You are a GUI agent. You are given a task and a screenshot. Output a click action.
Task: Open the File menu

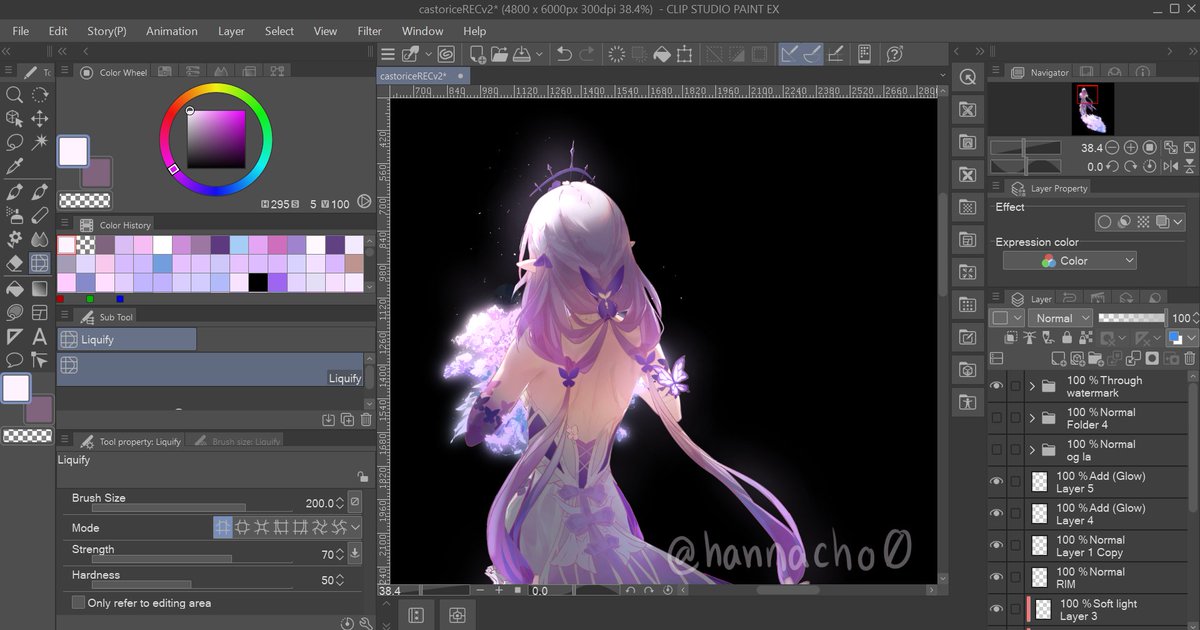(x=20, y=31)
